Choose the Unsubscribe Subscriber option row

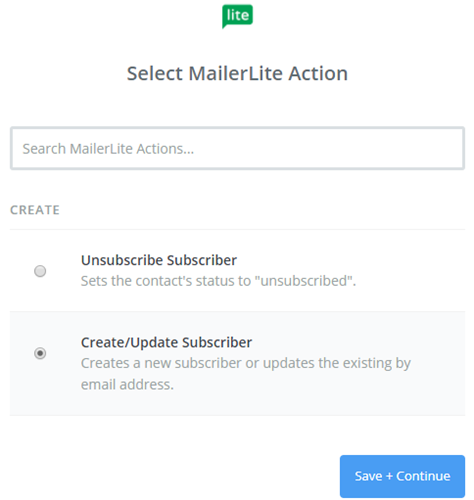237,271
